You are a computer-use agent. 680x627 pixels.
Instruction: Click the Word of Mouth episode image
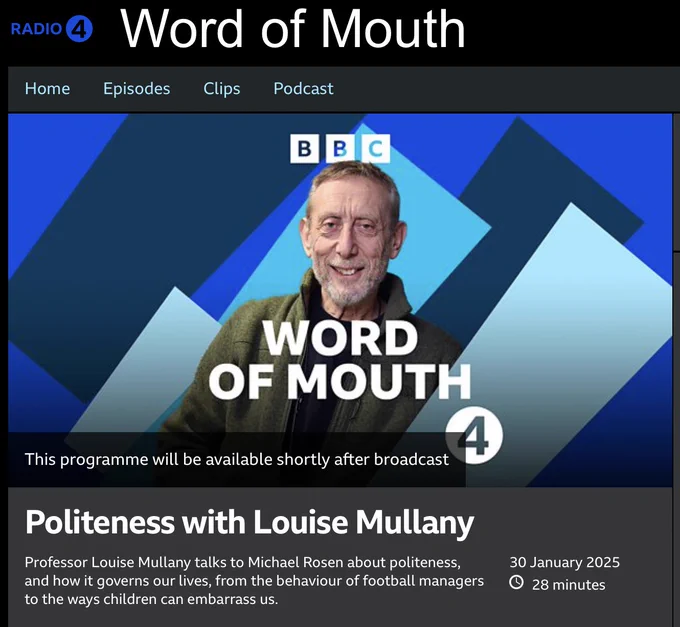click(340, 300)
